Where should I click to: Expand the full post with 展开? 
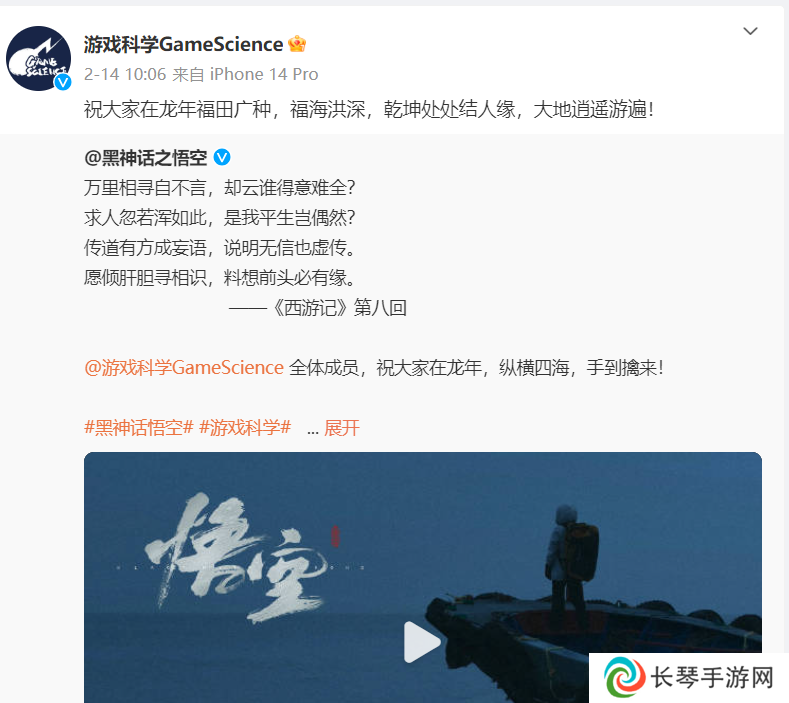(342, 428)
